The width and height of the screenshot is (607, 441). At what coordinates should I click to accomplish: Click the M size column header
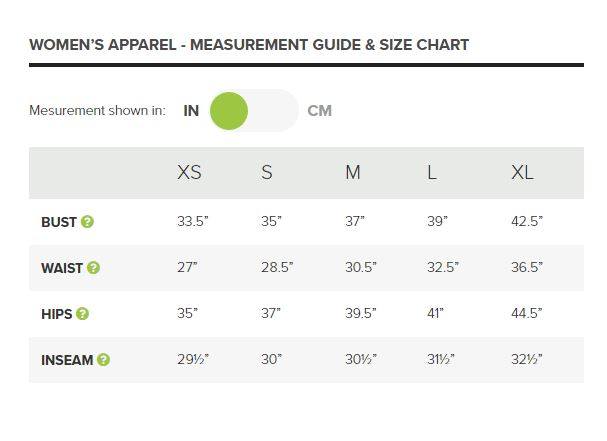pos(352,172)
